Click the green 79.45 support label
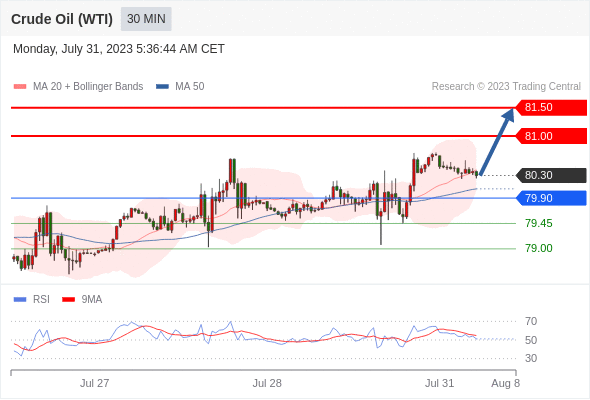Screen dimensions: 590x400 [539, 224]
